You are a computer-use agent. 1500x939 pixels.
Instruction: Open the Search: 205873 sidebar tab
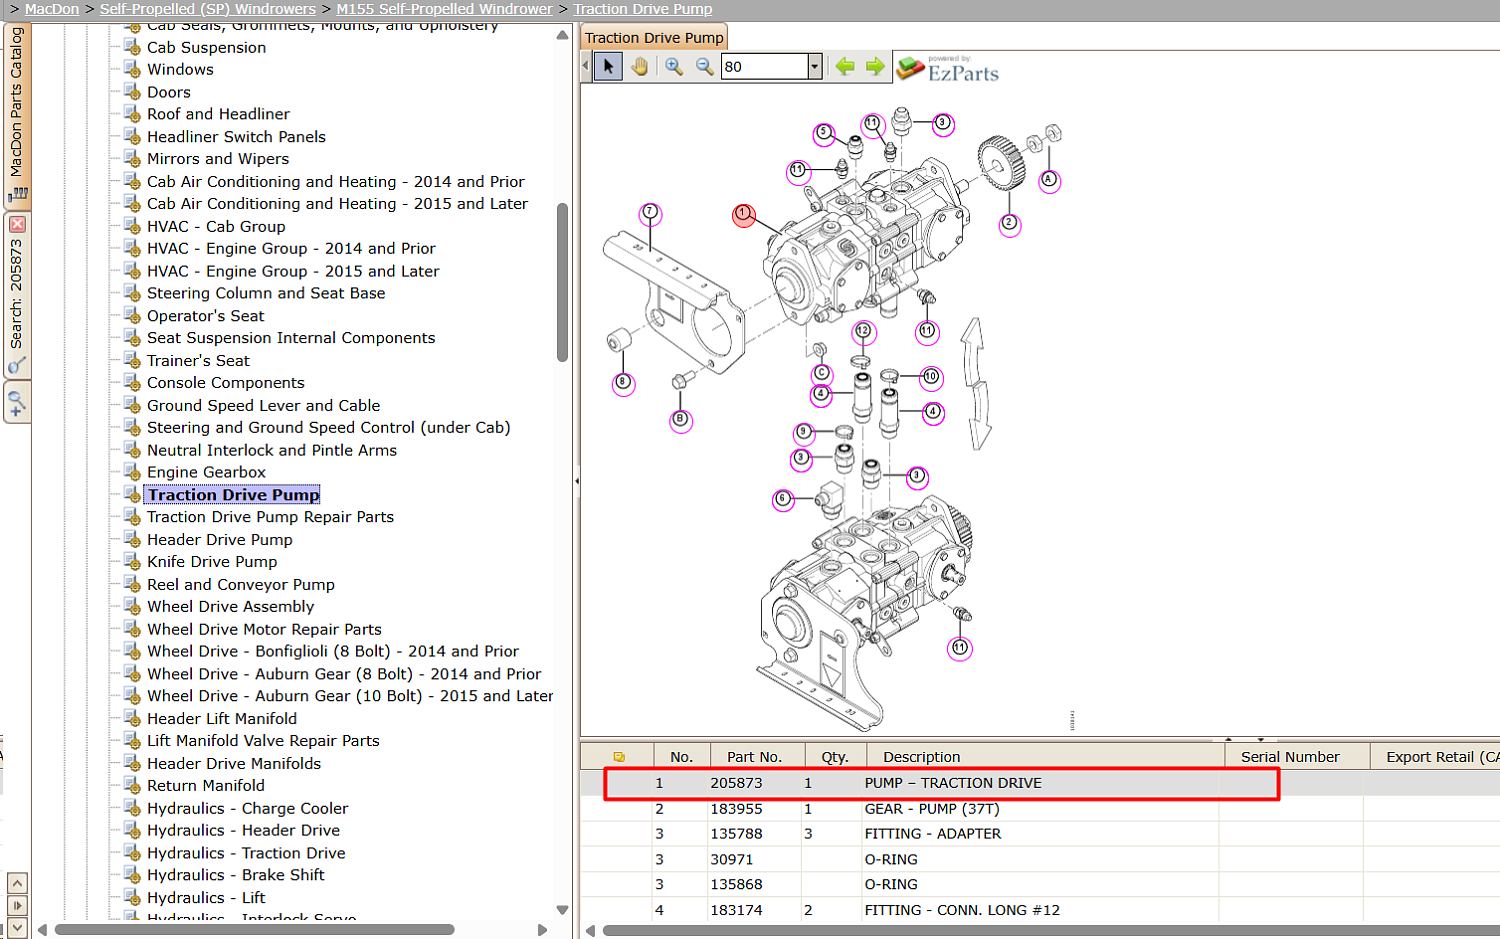click(x=17, y=295)
